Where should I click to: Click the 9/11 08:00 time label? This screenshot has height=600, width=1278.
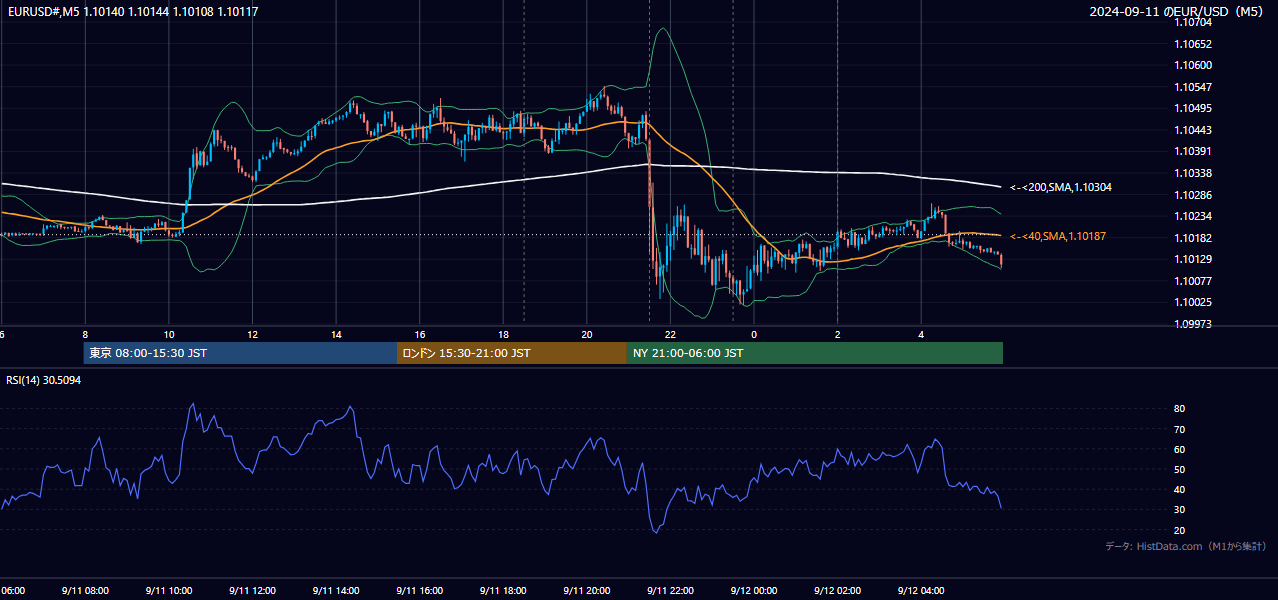(x=84, y=591)
